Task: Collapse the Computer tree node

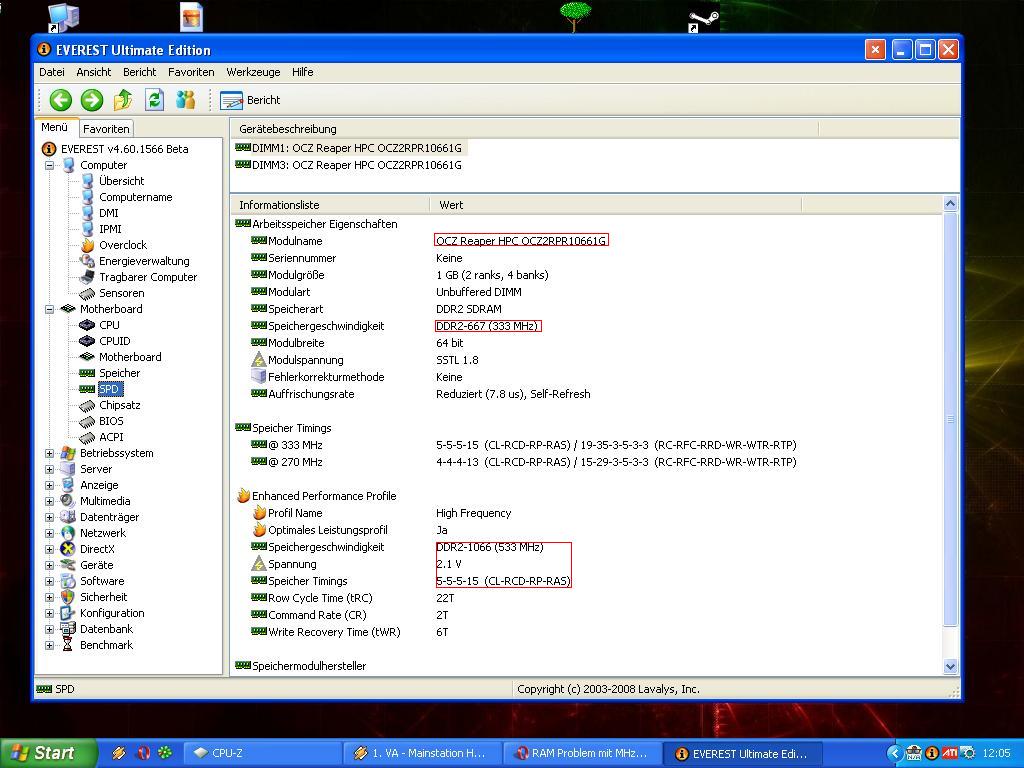Action: [x=50, y=165]
